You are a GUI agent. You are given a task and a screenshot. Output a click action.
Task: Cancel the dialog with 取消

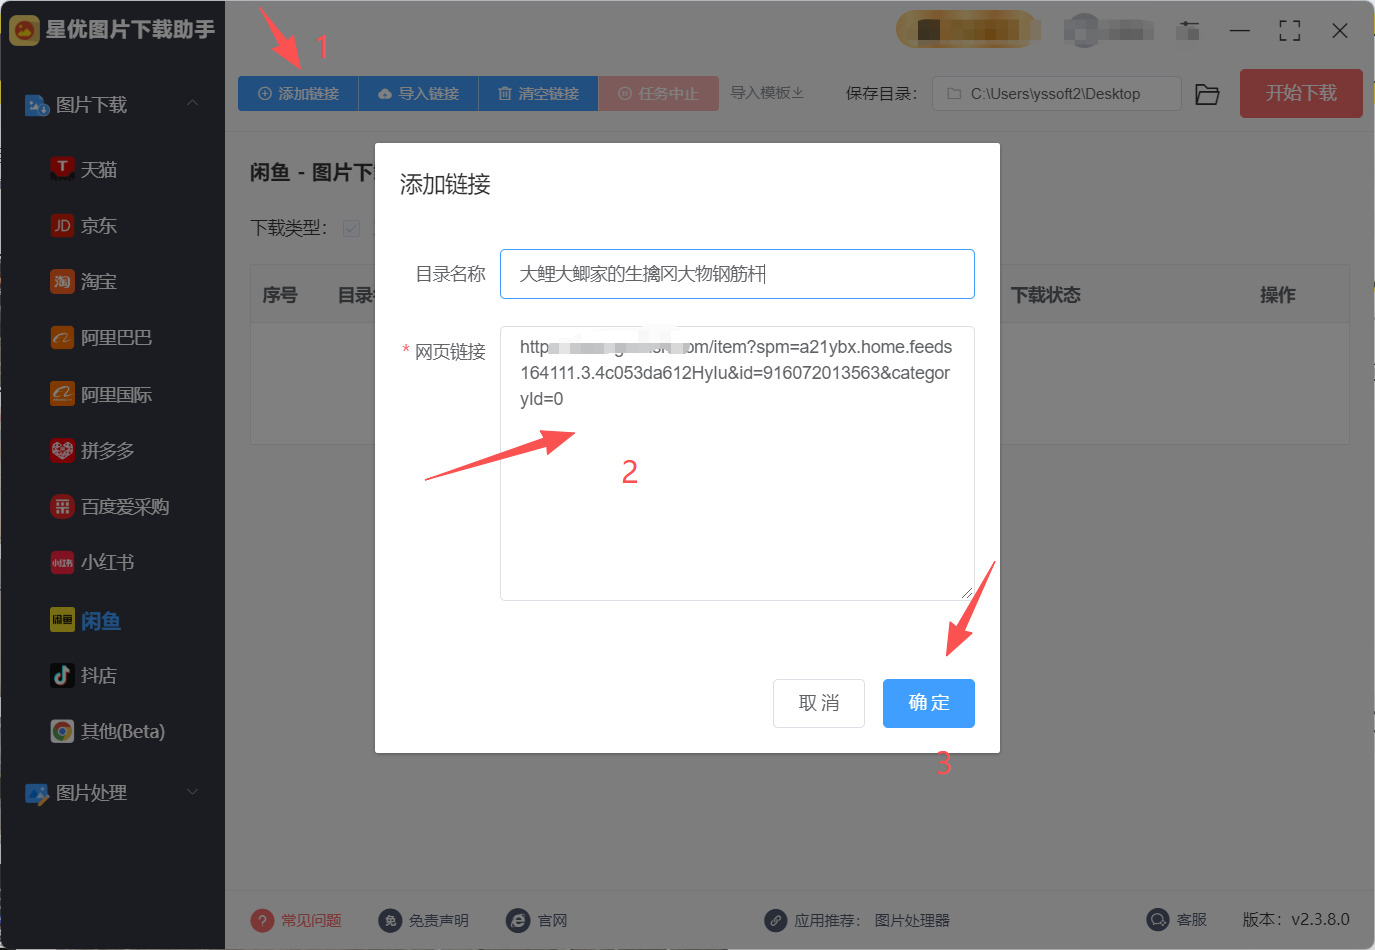[x=818, y=703]
